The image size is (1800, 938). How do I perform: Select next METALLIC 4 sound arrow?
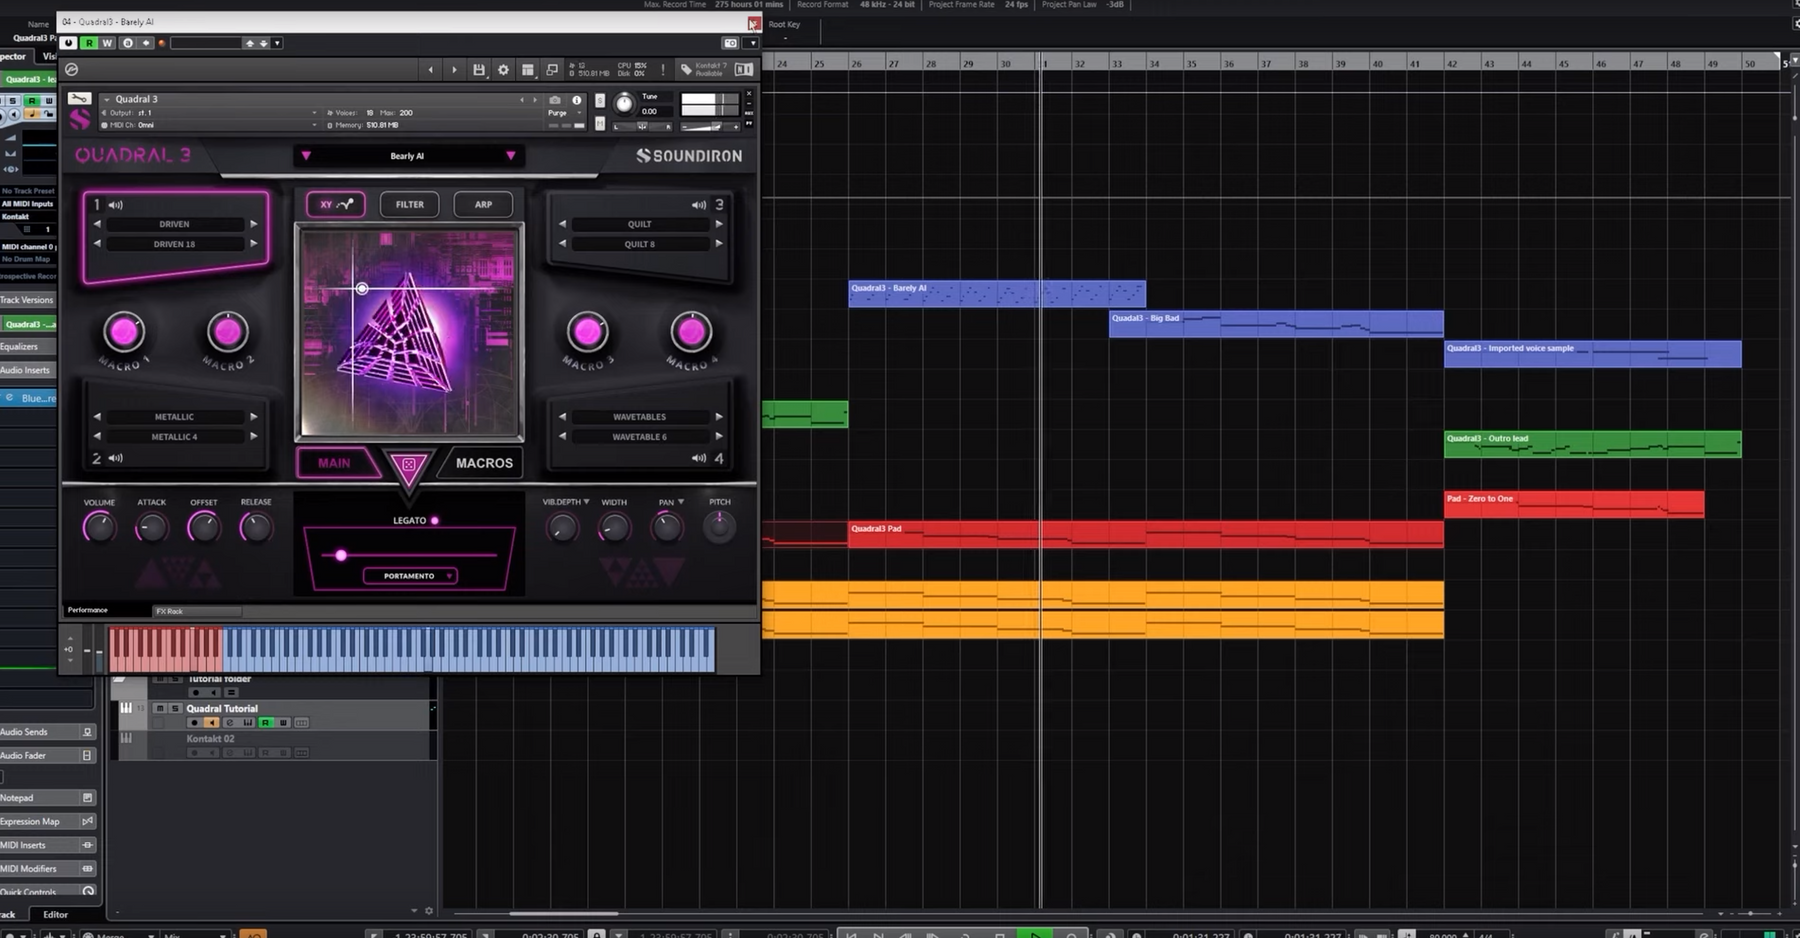[253, 437]
